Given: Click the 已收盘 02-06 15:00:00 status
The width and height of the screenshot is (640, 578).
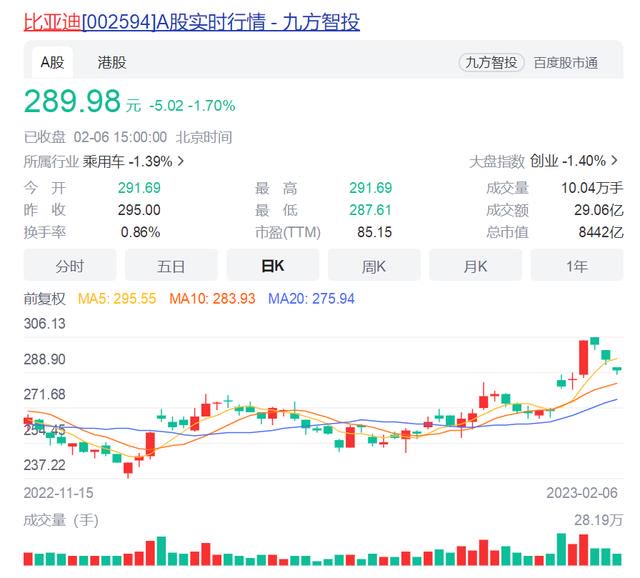Looking at the screenshot, I should point(96,137).
